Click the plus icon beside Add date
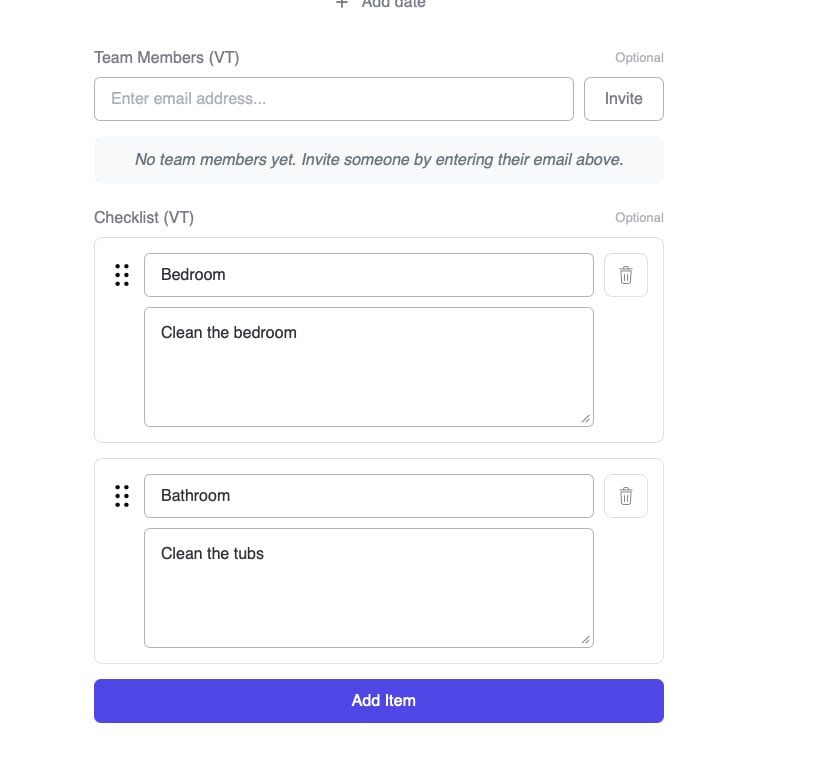 pyautogui.click(x=342, y=4)
